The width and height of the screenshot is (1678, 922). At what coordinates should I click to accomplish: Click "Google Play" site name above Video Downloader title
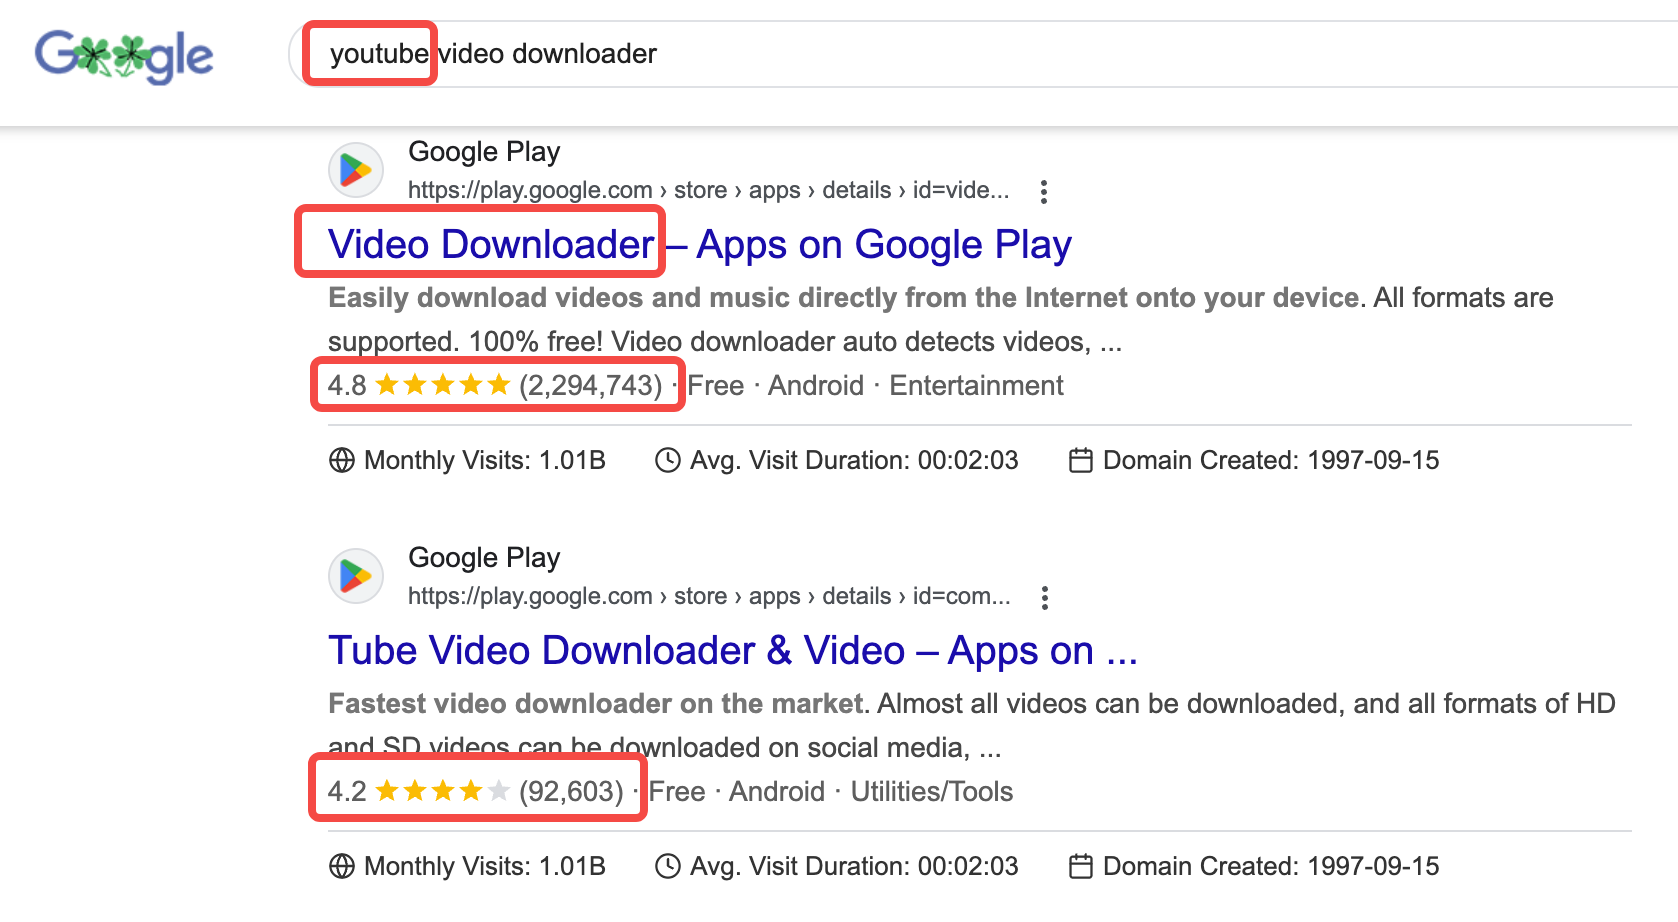click(x=484, y=152)
